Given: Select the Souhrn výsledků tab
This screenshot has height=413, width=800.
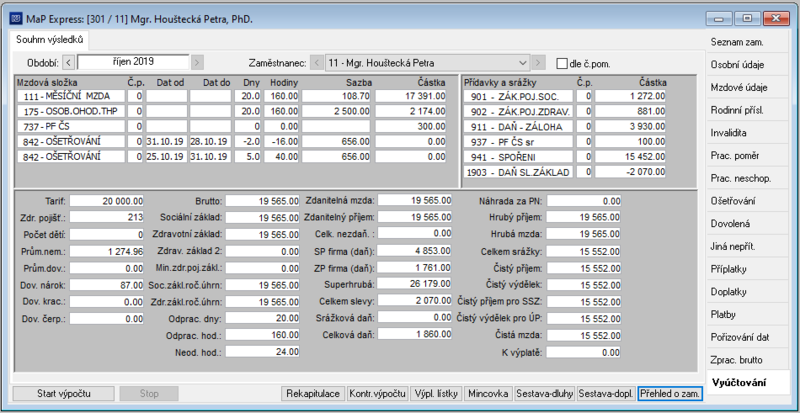Looking at the screenshot, I should 49,39.
